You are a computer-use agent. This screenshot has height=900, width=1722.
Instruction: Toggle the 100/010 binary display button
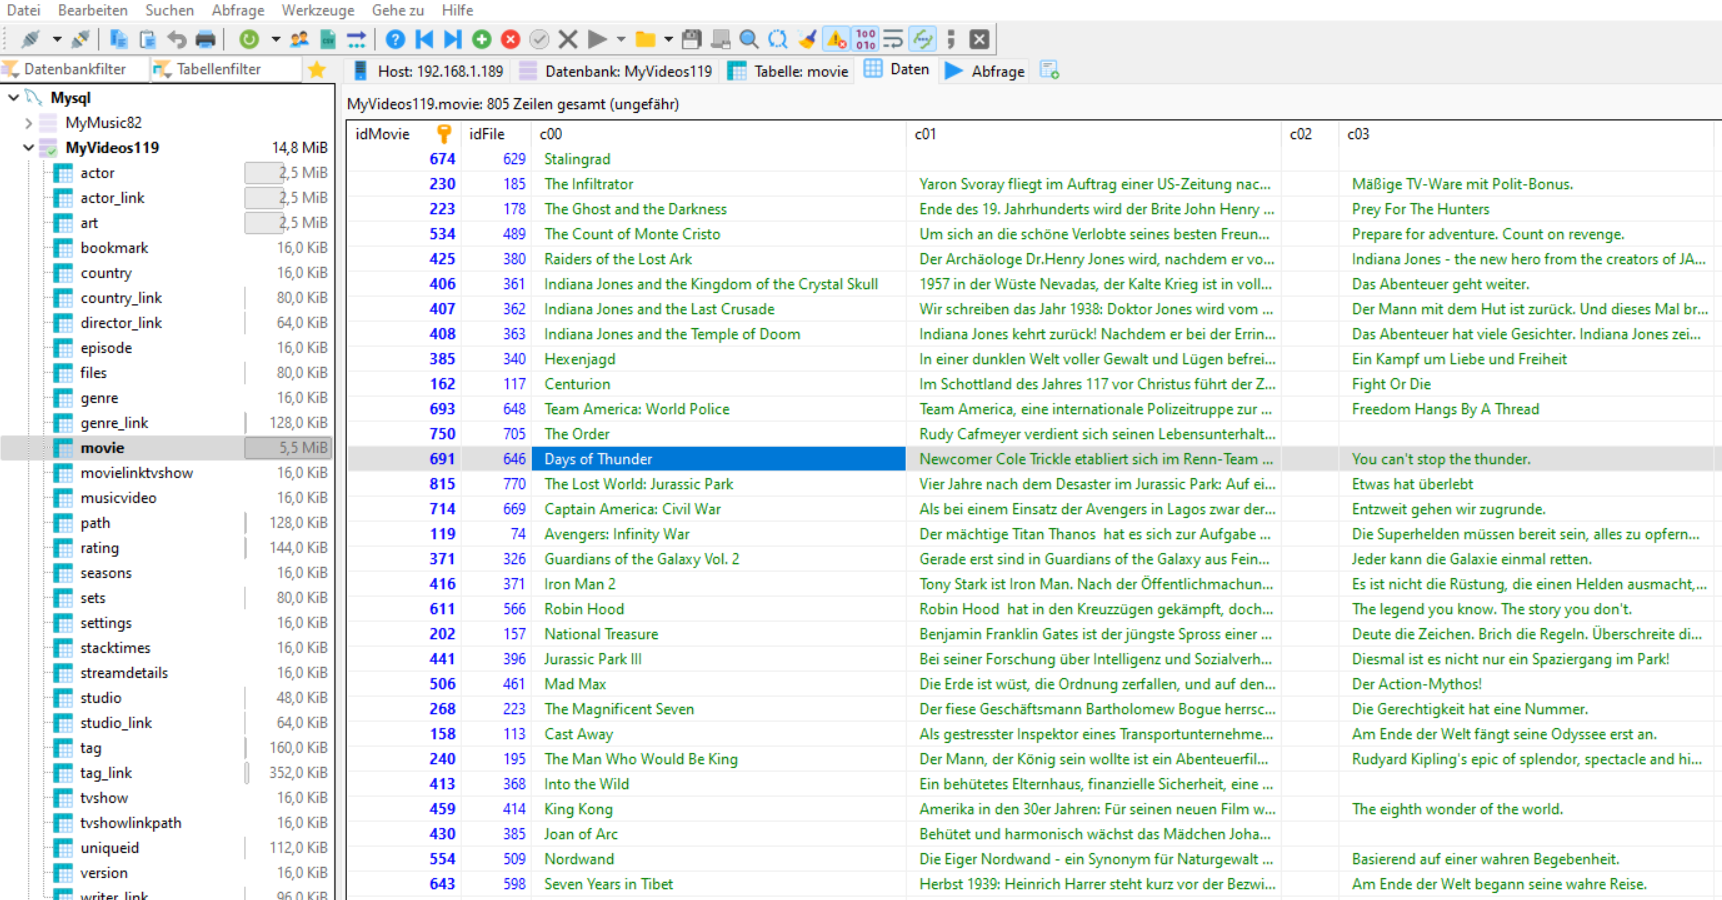[x=866, y=39]
